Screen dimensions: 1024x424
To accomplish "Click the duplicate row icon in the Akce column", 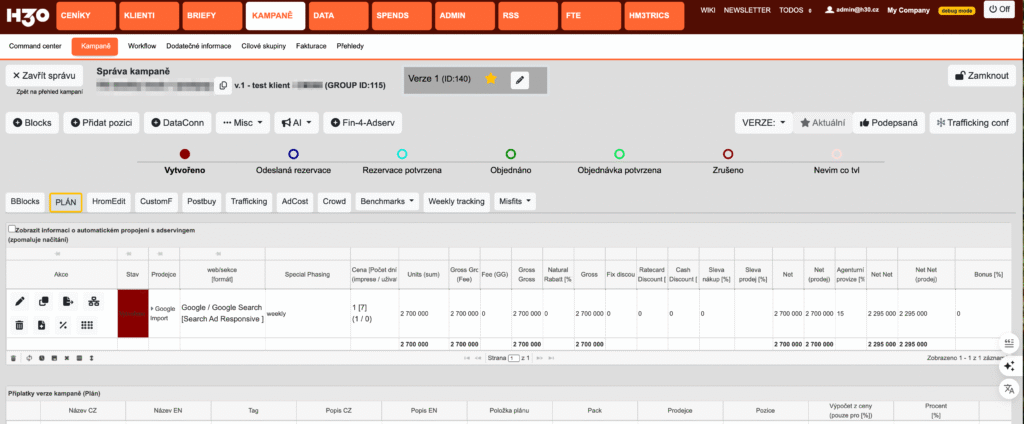I will [43, 302].
